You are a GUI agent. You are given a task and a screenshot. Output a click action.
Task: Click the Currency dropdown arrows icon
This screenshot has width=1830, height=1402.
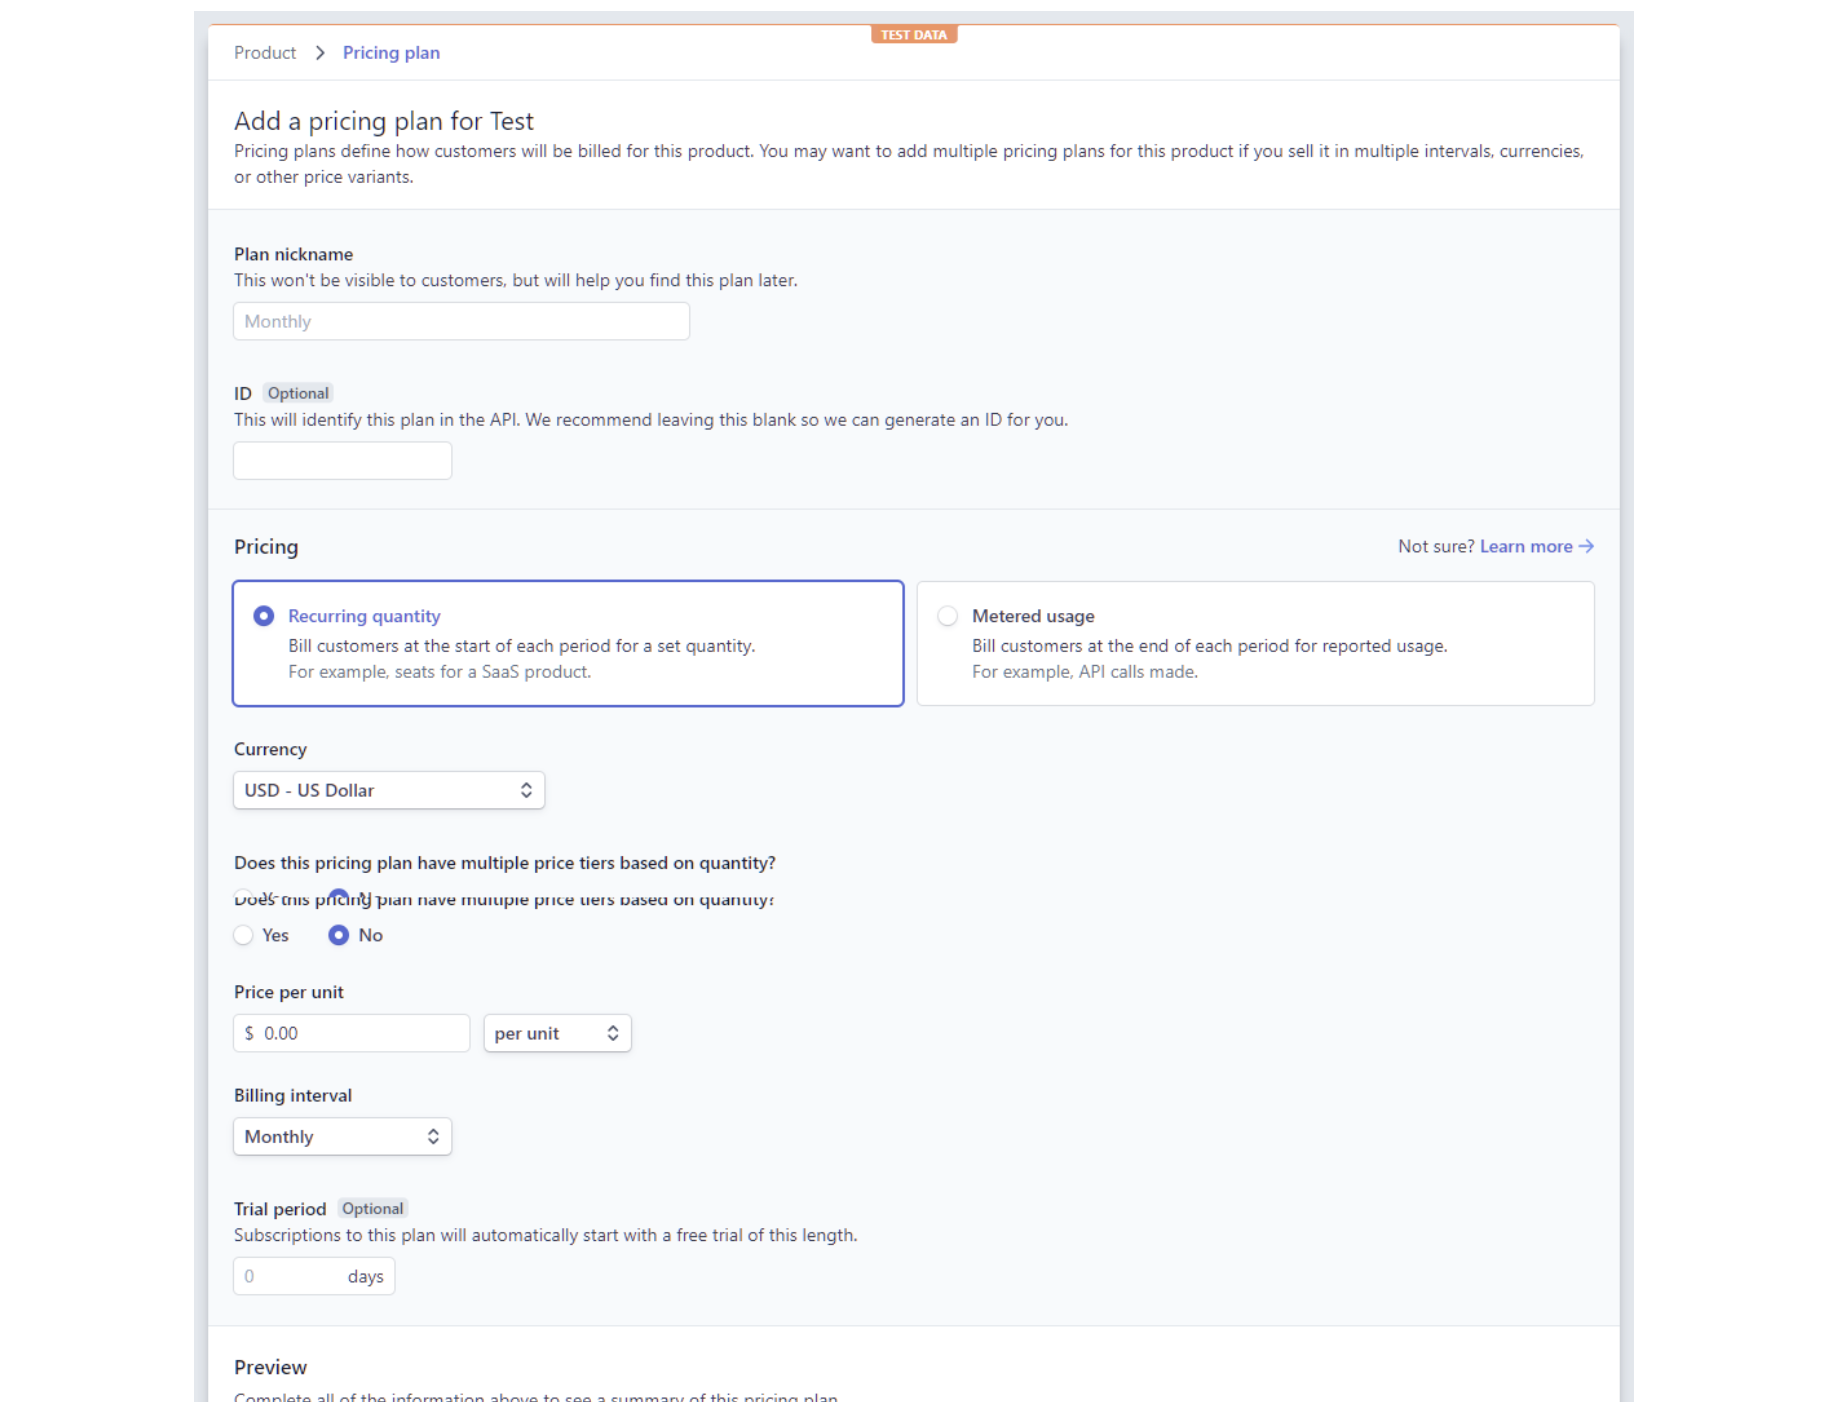coord(526,790)
